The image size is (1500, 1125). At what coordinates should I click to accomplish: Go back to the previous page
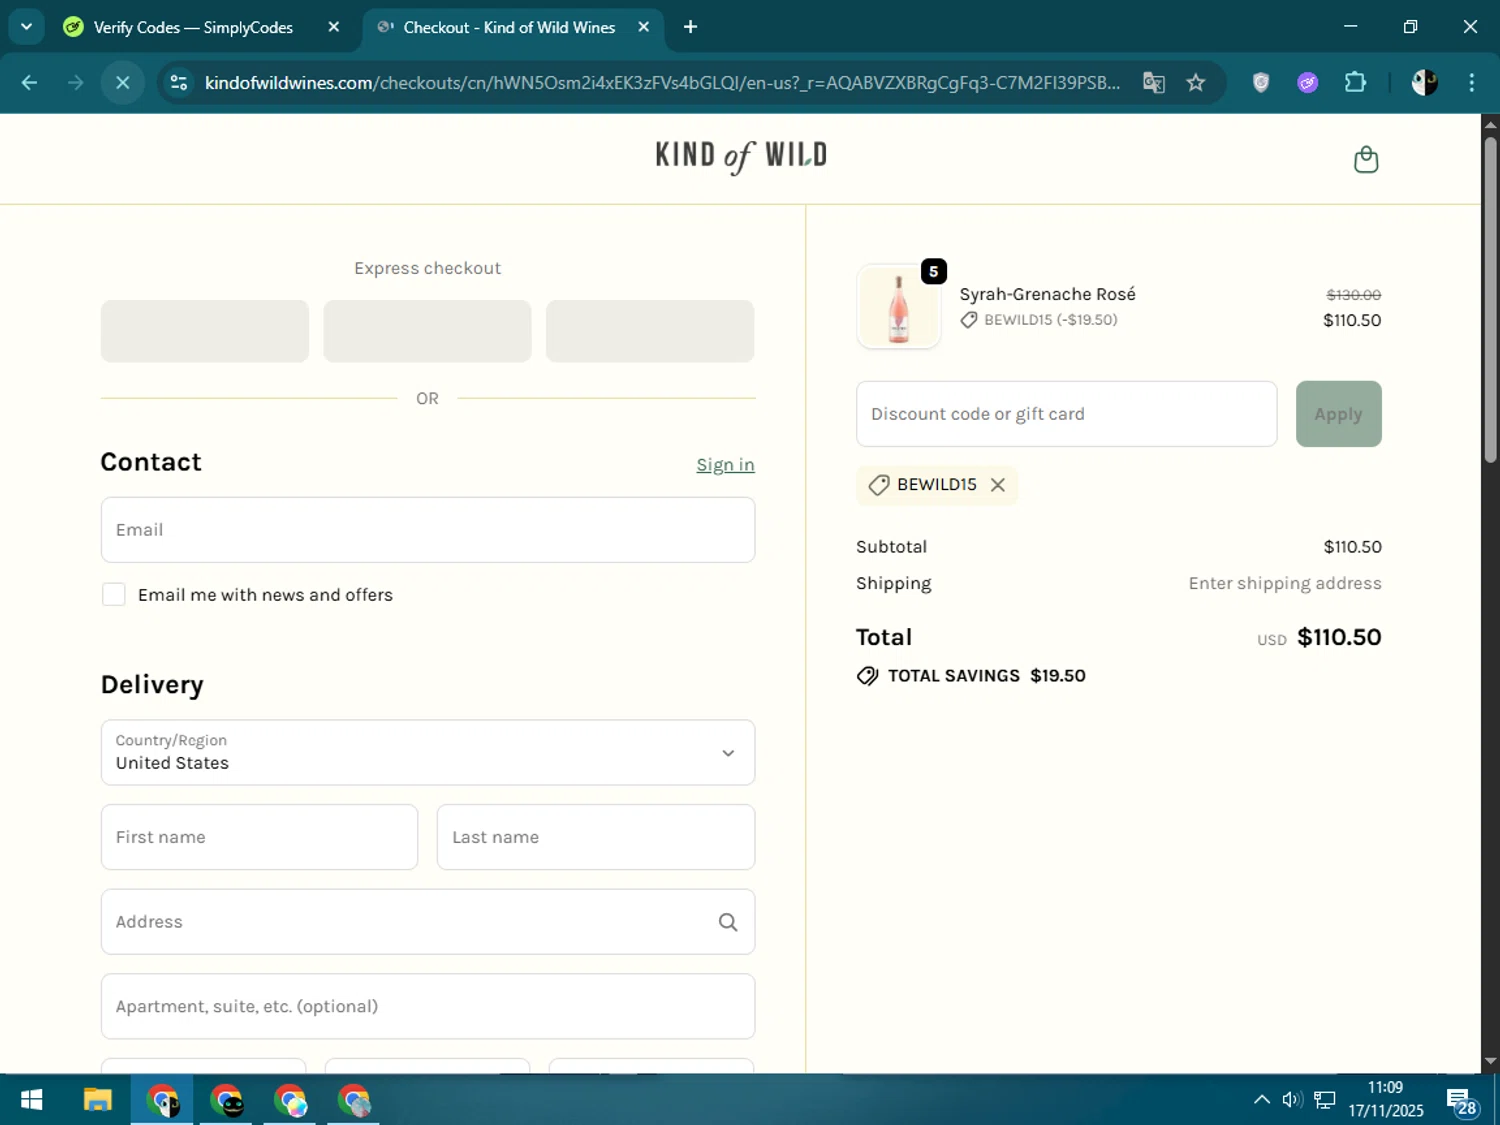29,83
